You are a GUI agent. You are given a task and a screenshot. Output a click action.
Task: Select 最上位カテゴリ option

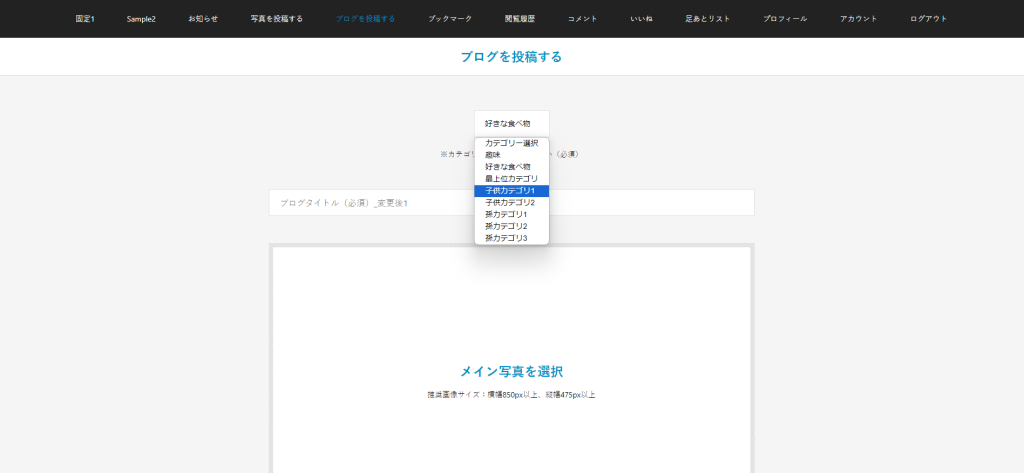click(x=510, y=178)
